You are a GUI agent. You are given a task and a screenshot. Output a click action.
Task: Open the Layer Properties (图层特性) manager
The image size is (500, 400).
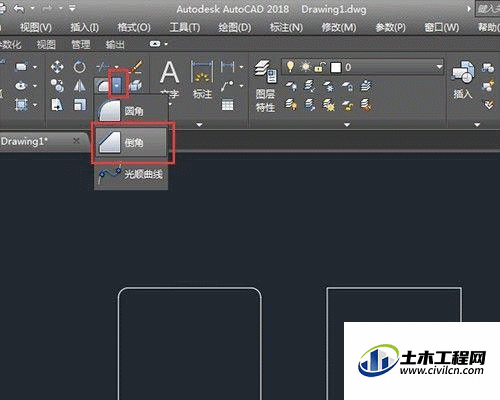click(265, 86)
